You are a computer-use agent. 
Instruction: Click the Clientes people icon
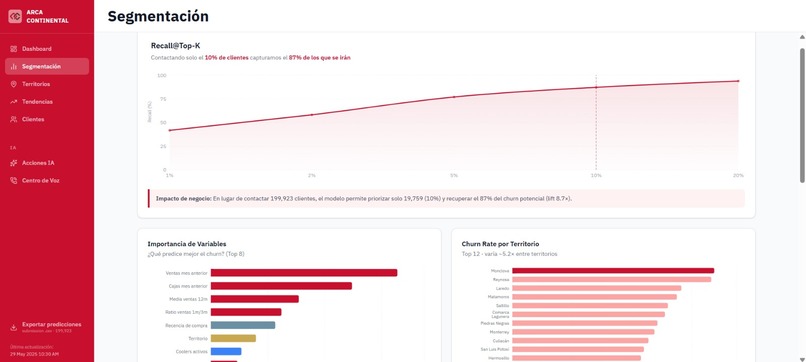tap(14, 119)
